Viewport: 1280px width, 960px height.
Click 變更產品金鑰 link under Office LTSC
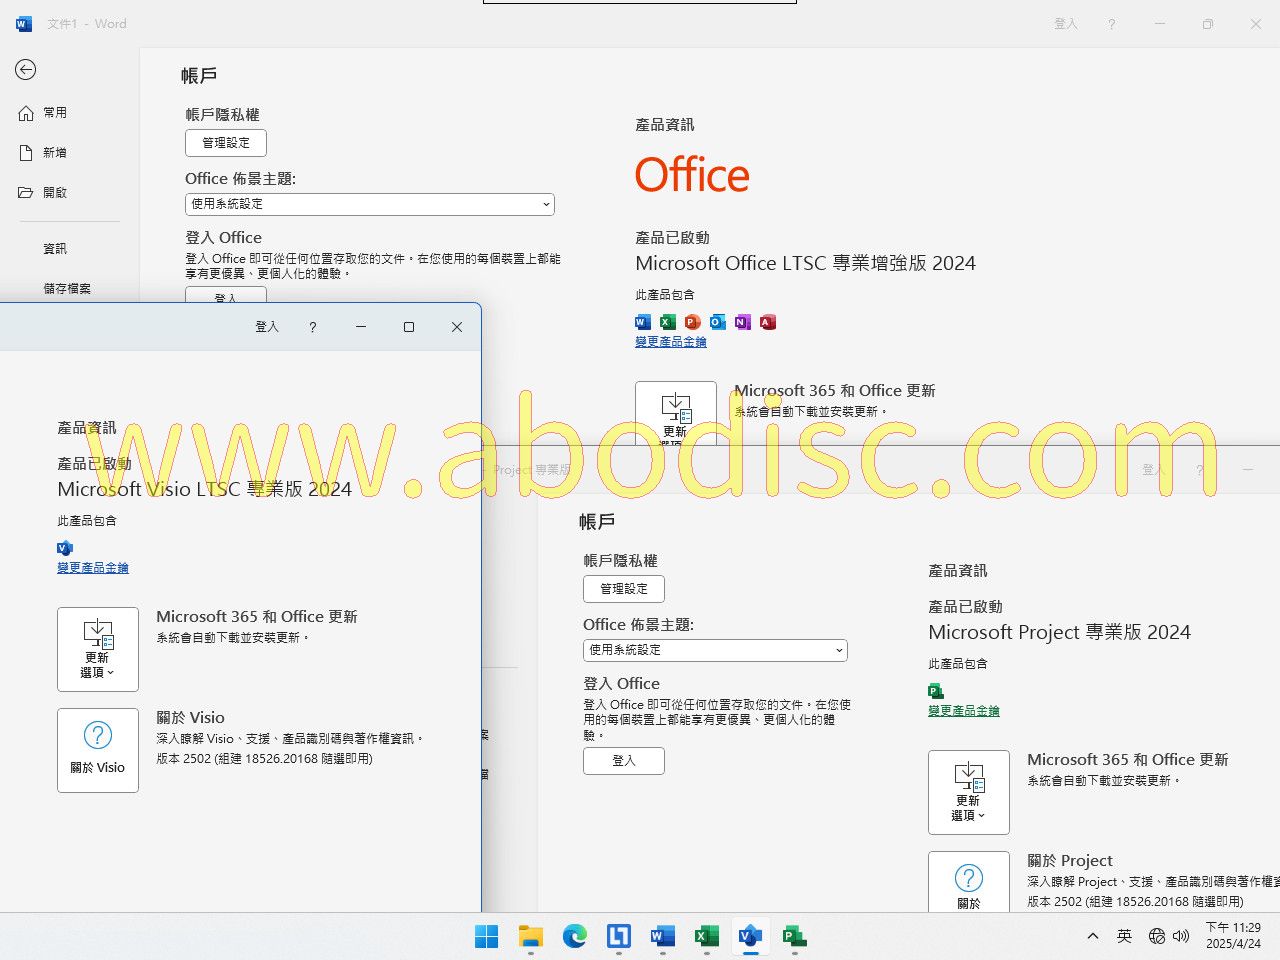[x=671, y=342]
